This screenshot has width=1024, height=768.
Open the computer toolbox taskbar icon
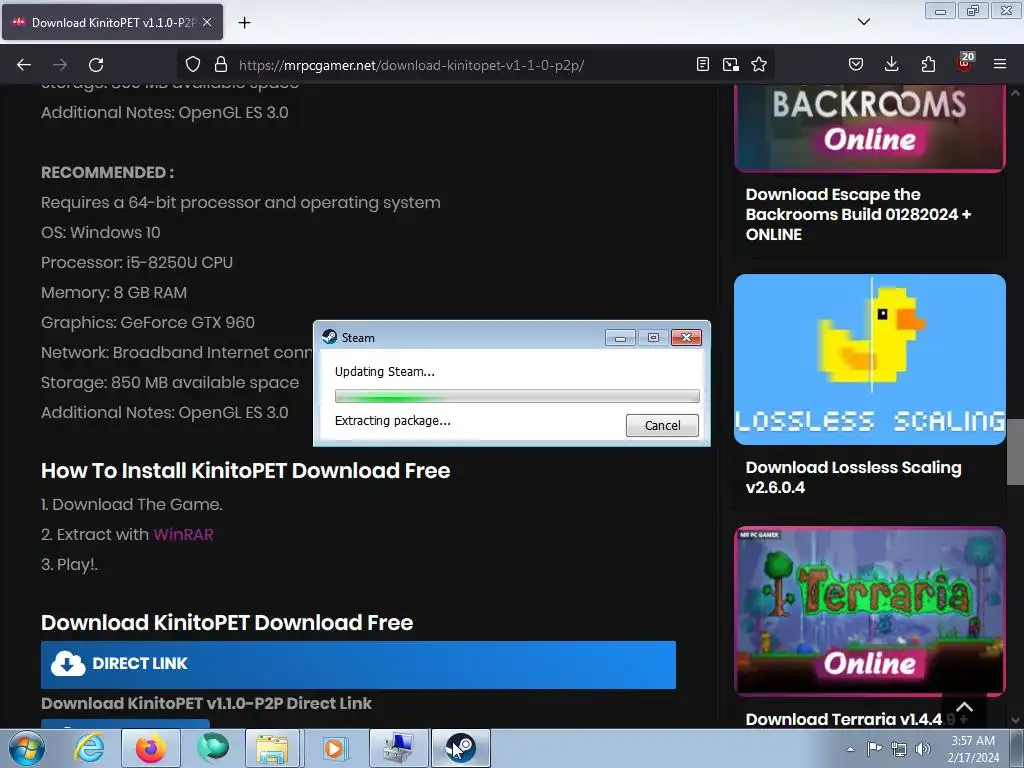pos(398,748)
